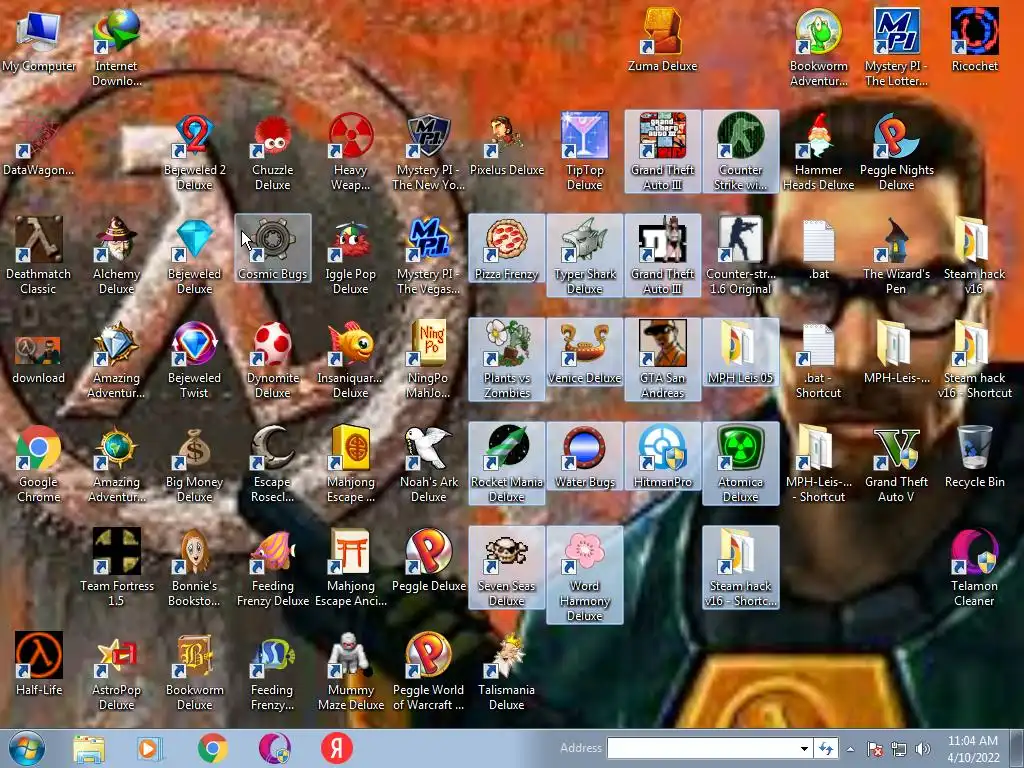The height and width of the screenshot is (768, 1024).
Task: Open the Windows Start menu
Action: (26, 748)
